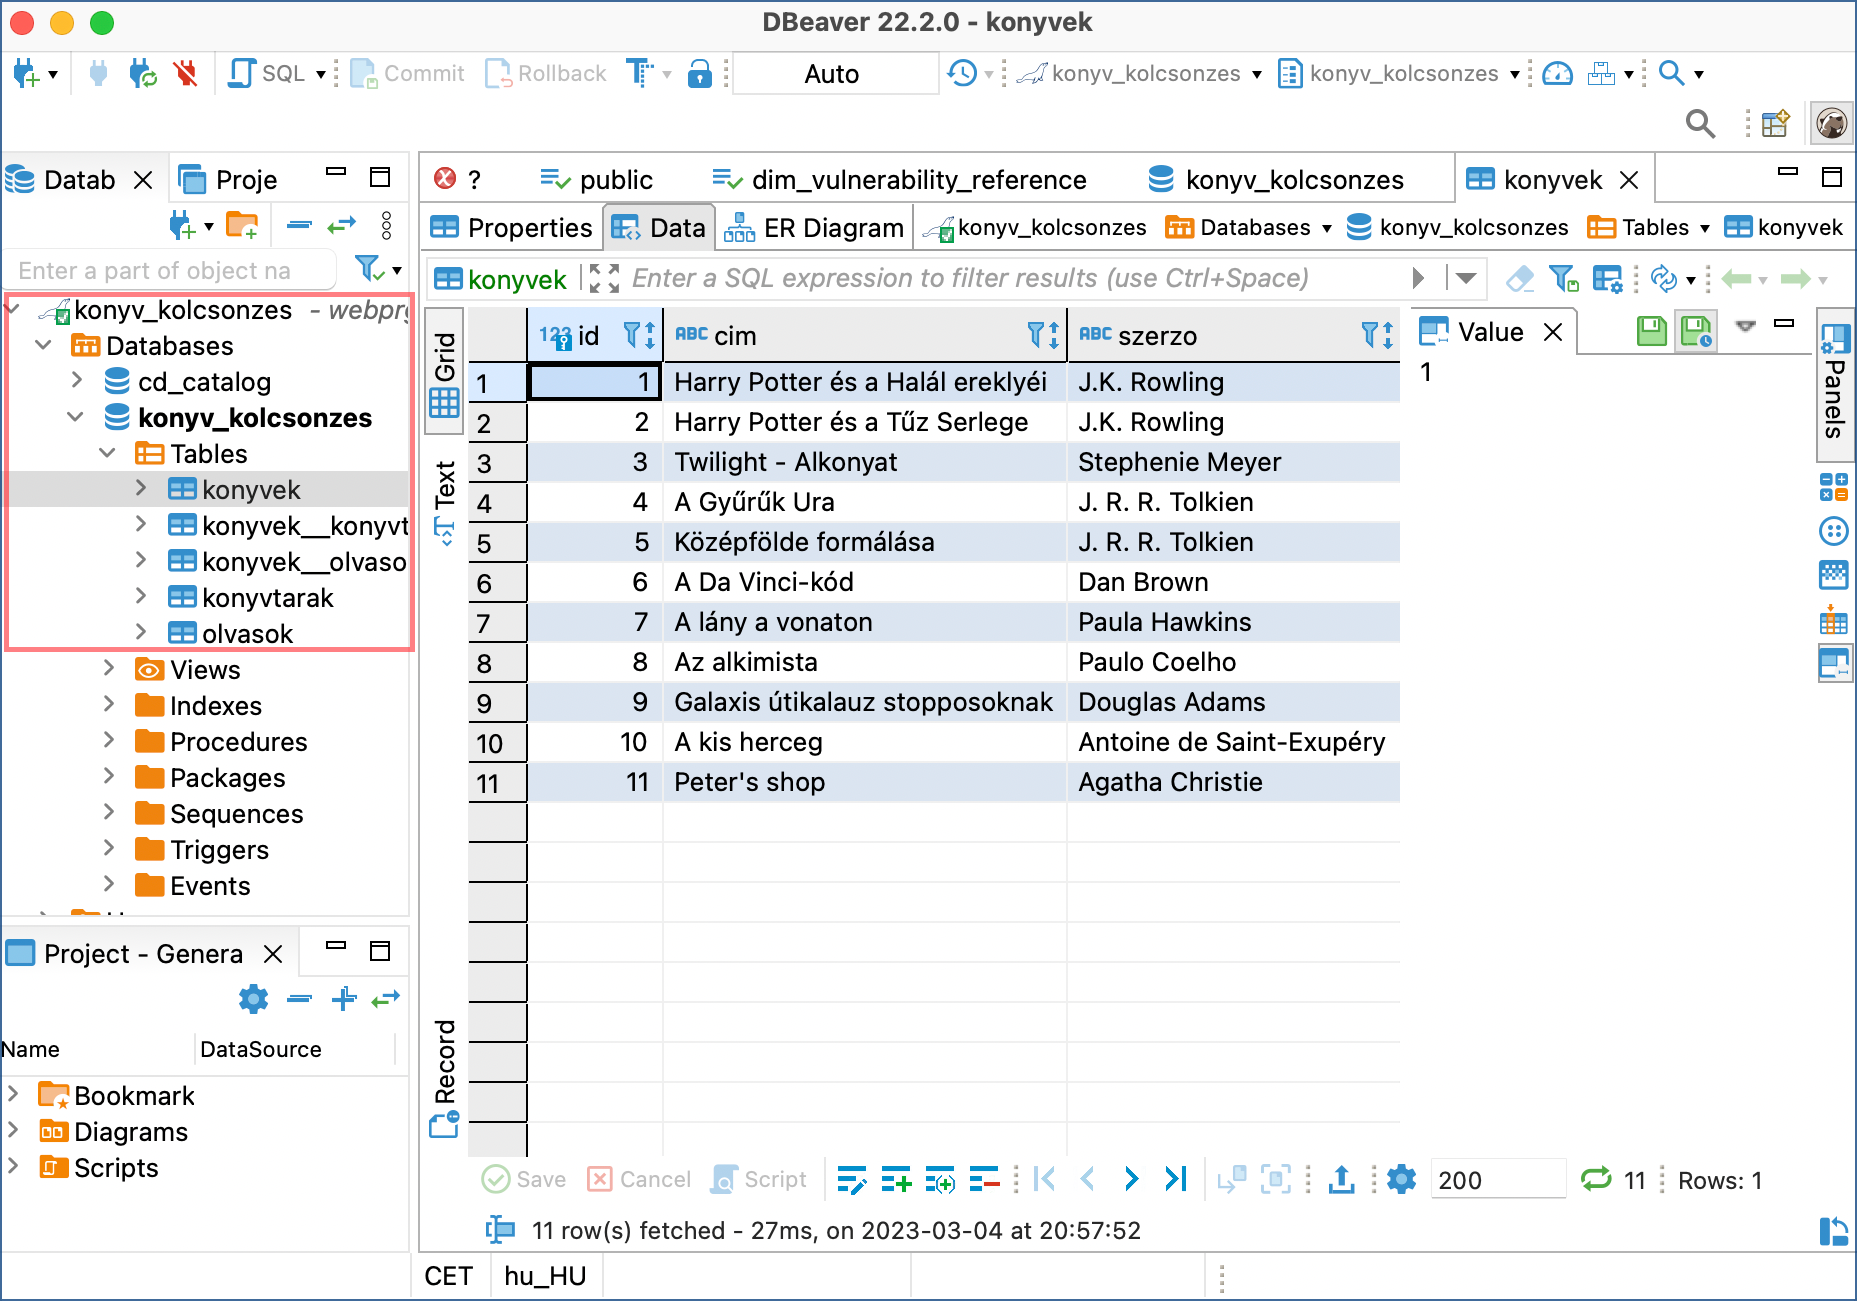Open the public editor tab
This screenshot has height=1301, width=1857.
coord(596,180)
